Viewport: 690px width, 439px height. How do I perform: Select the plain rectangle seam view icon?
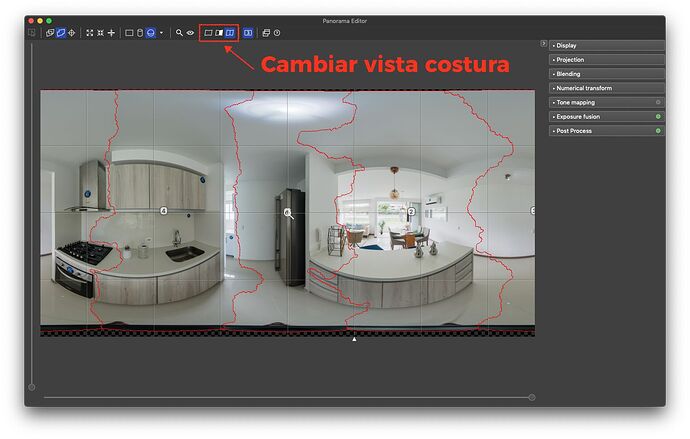(208, 33)
